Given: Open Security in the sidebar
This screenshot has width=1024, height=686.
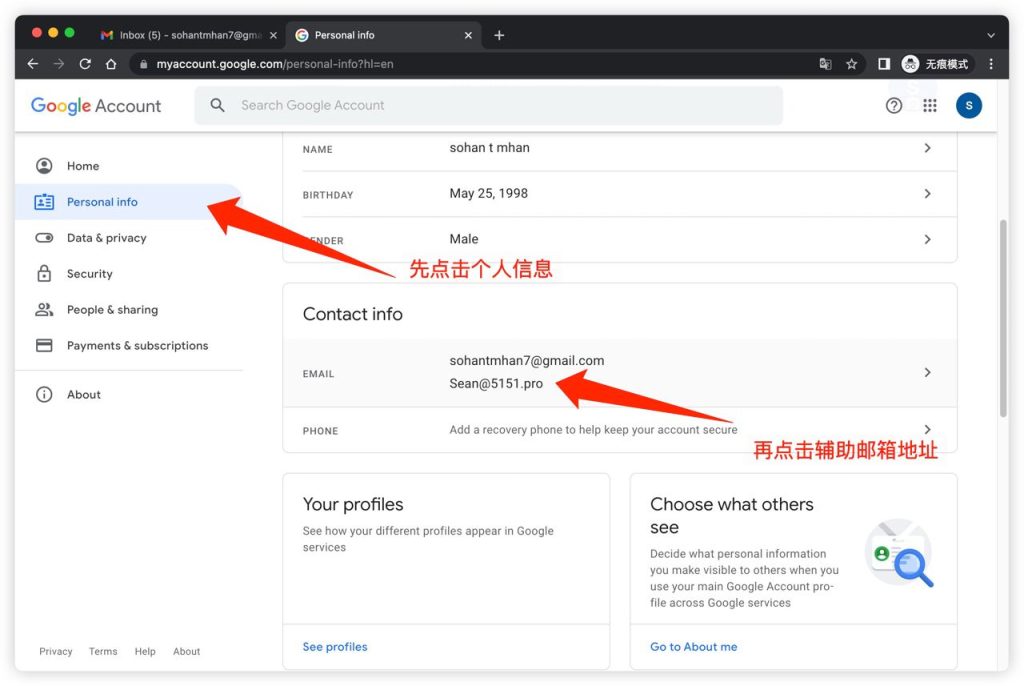Looking at the screenshot, I should tap(89, 274).
